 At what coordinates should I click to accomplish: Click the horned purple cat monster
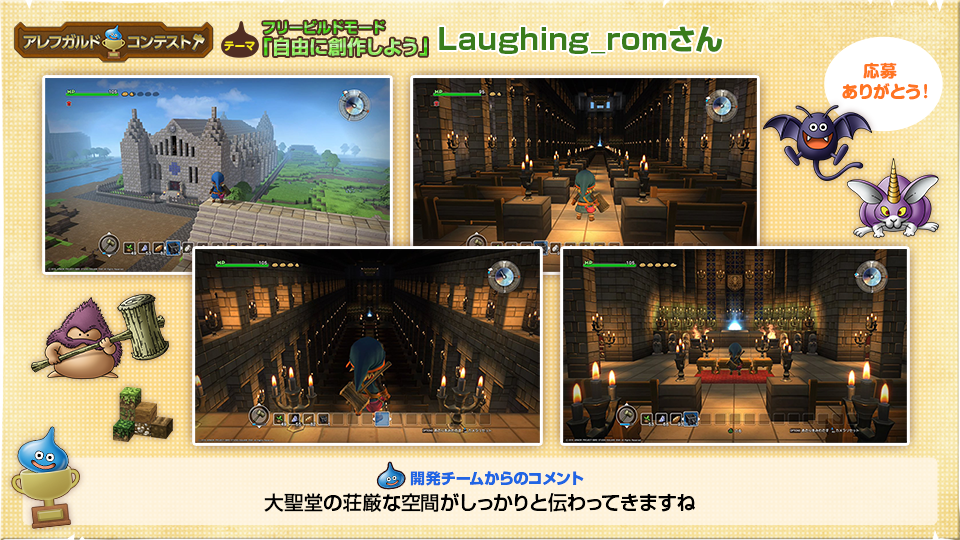(x=894, y=201)
